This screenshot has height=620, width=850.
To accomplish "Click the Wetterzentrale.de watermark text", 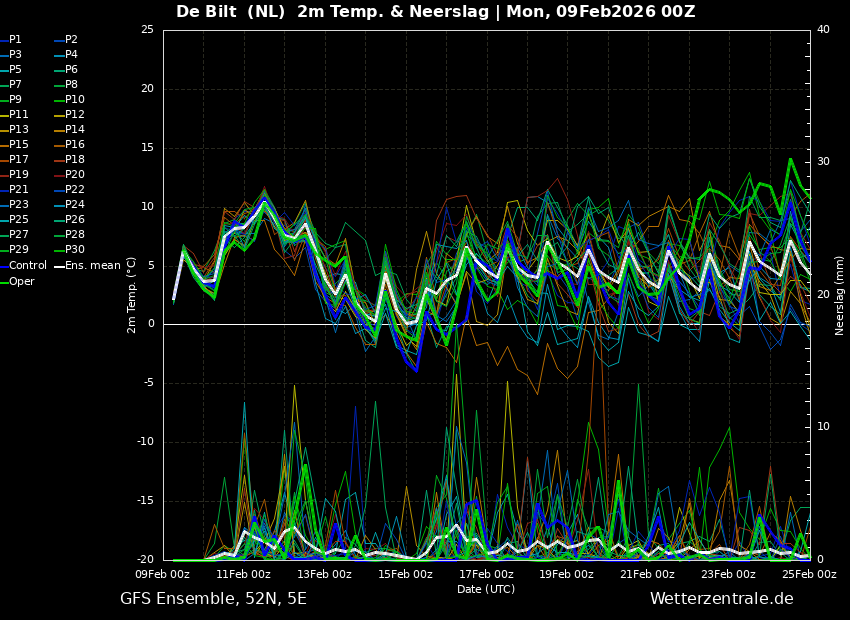I will point(721,599).
